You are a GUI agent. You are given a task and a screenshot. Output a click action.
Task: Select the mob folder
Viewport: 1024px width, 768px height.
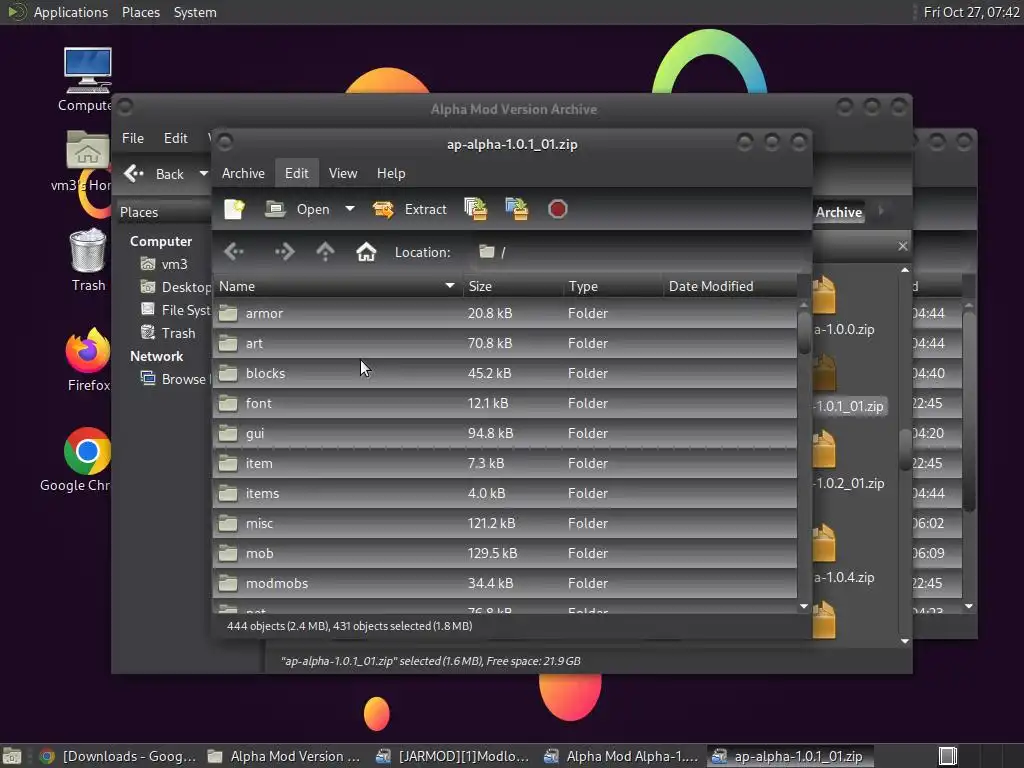[x=505, y=554]
